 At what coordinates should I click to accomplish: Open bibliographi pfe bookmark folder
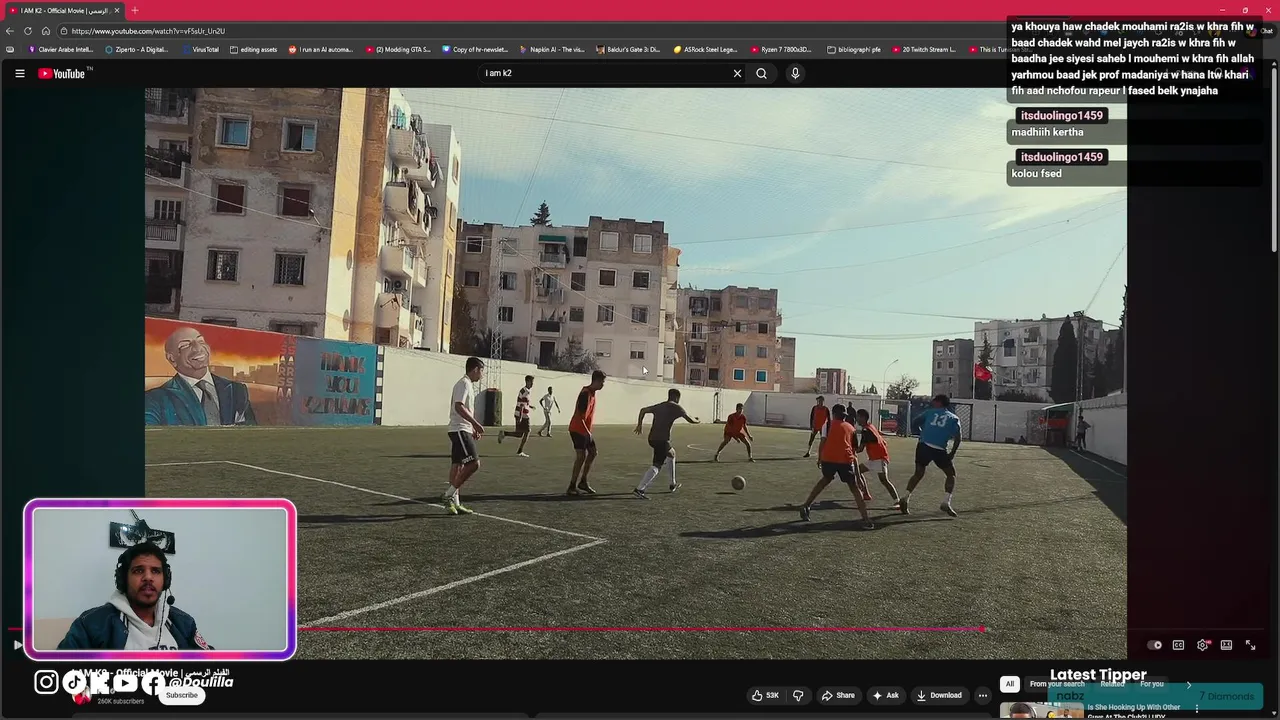854,49
